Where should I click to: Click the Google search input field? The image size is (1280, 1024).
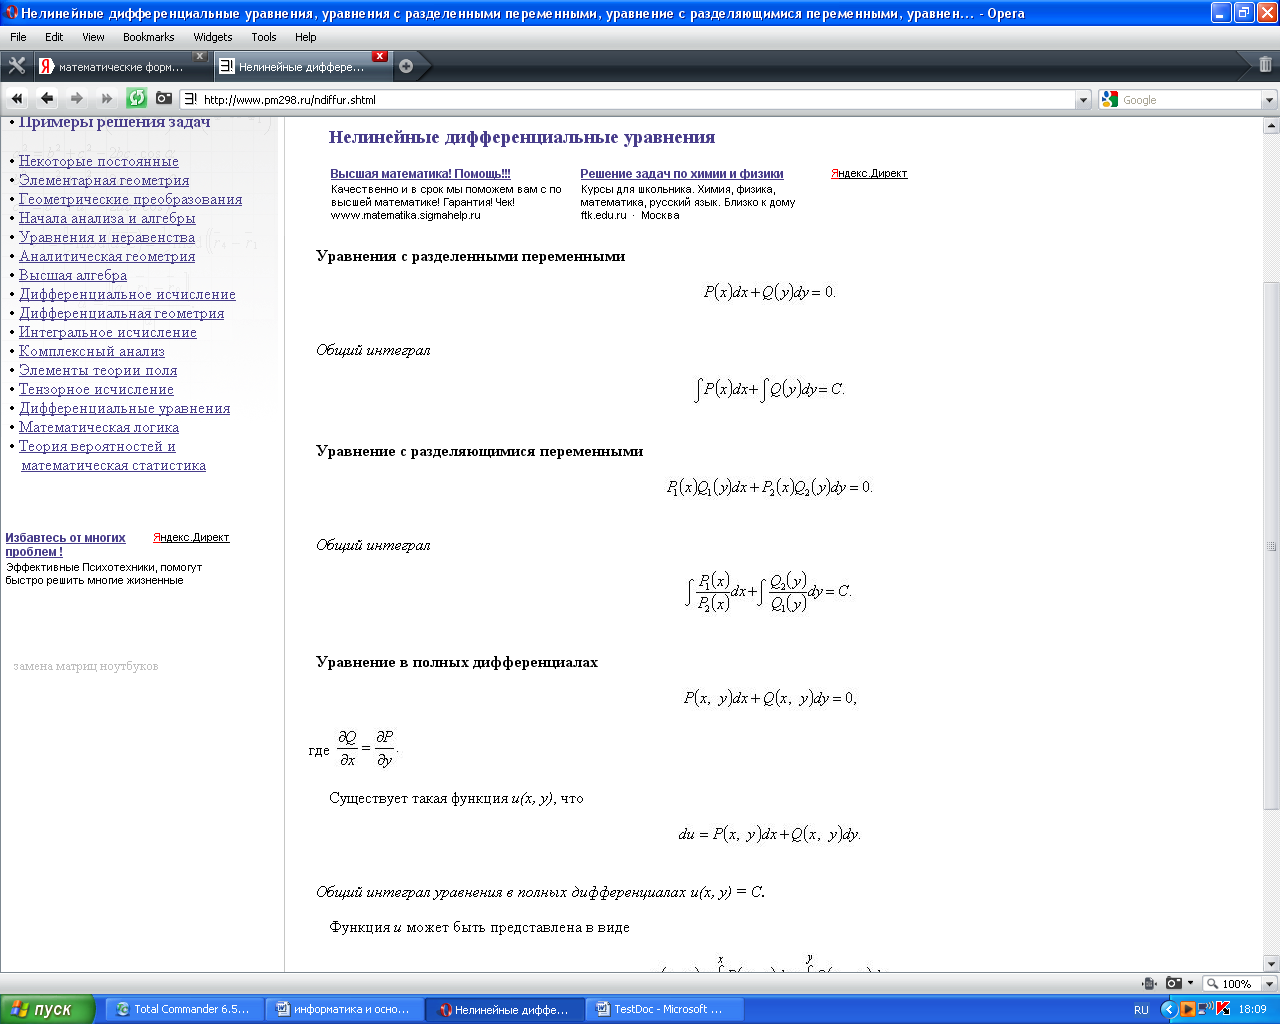click(1190, 100)
